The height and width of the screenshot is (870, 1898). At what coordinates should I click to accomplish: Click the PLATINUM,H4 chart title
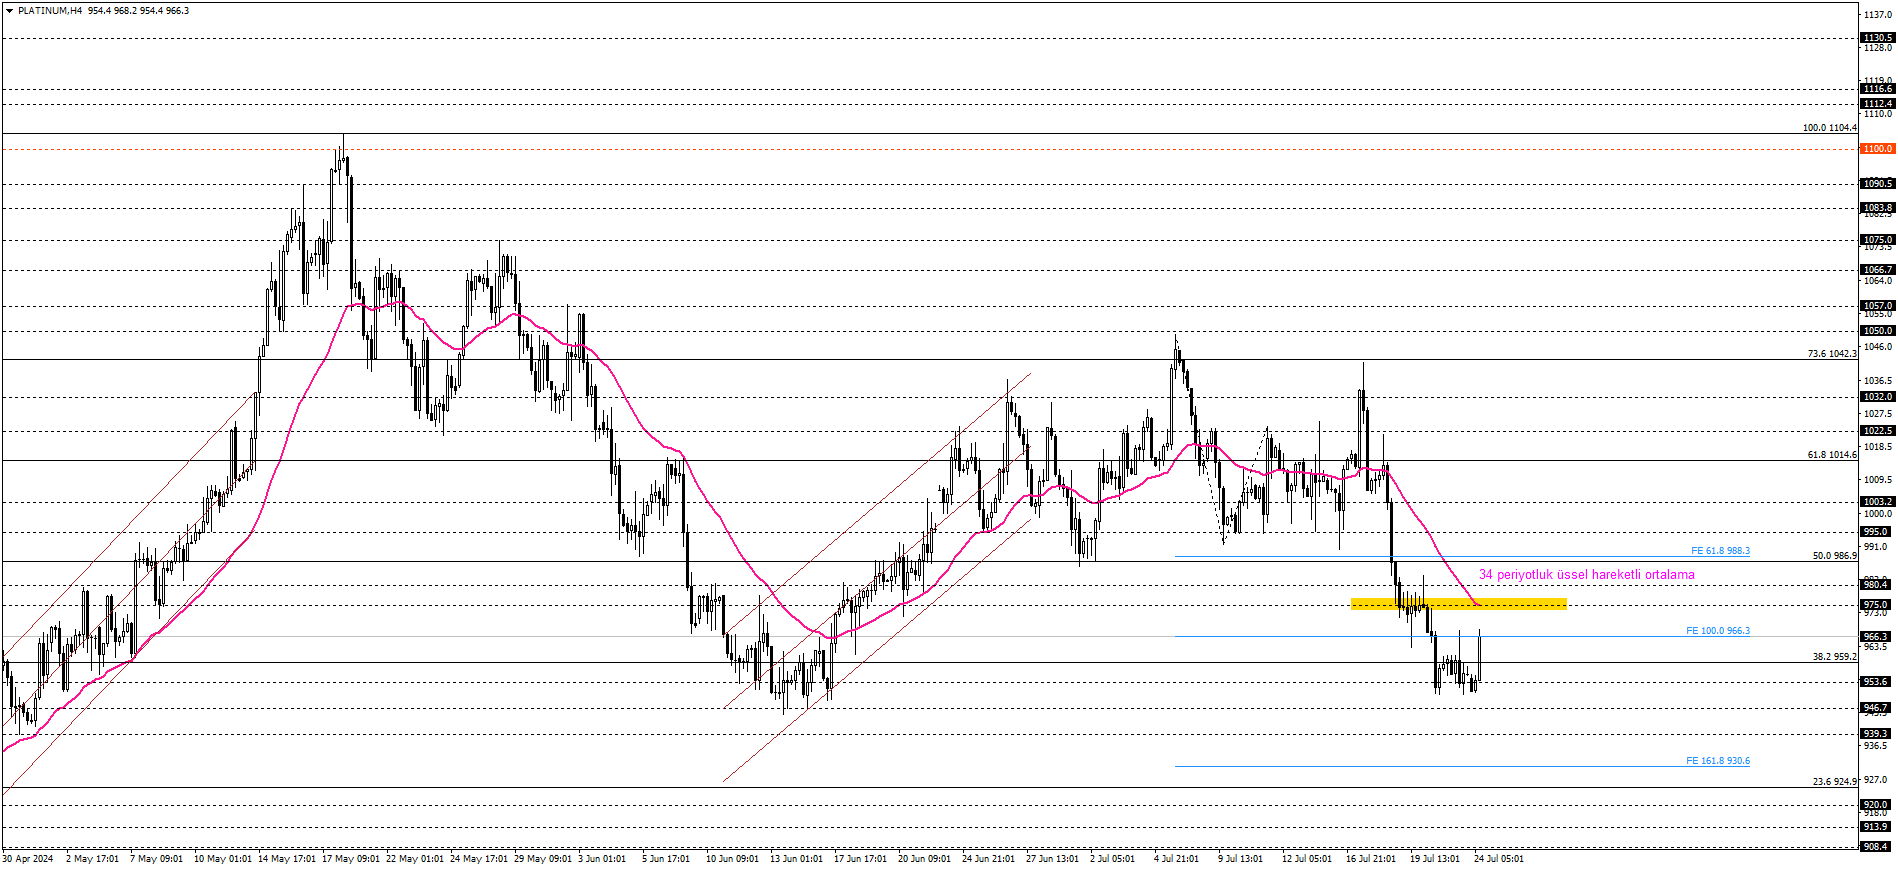coord(50,11)
